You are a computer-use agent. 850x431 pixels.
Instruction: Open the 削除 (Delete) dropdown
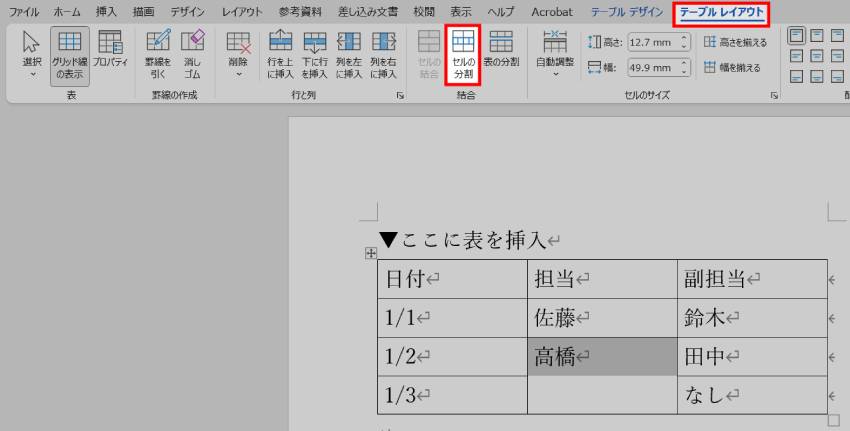[238, 54]
